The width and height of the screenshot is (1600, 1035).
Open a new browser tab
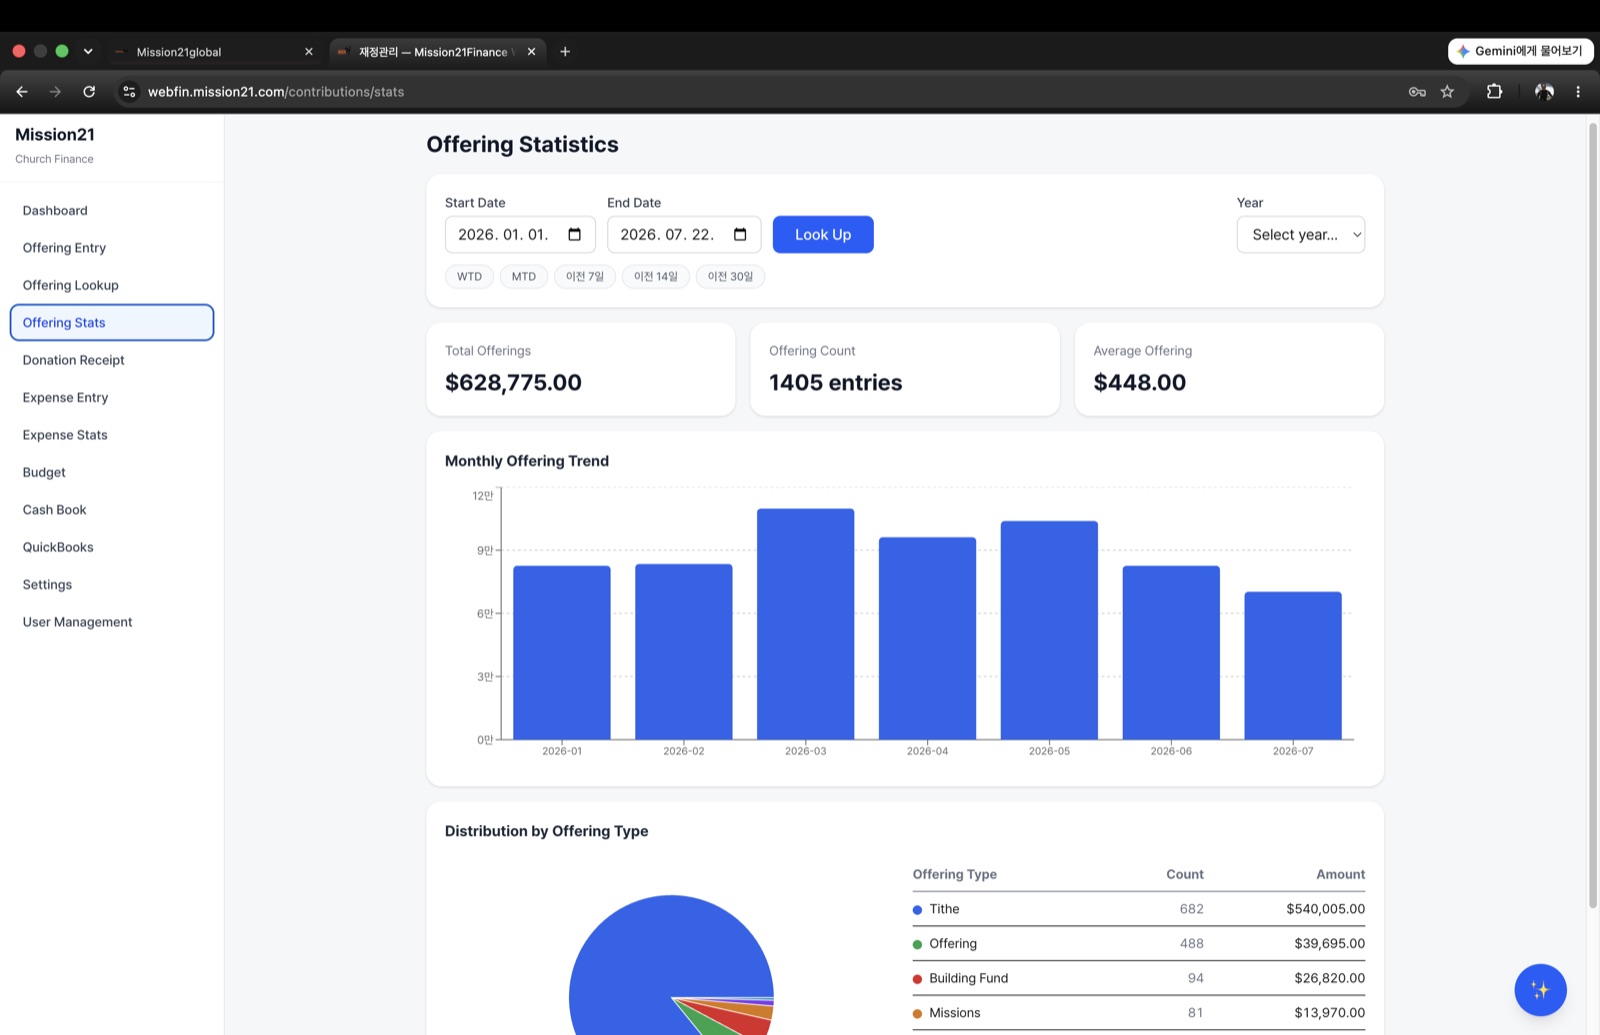click(x=565, y=52)
